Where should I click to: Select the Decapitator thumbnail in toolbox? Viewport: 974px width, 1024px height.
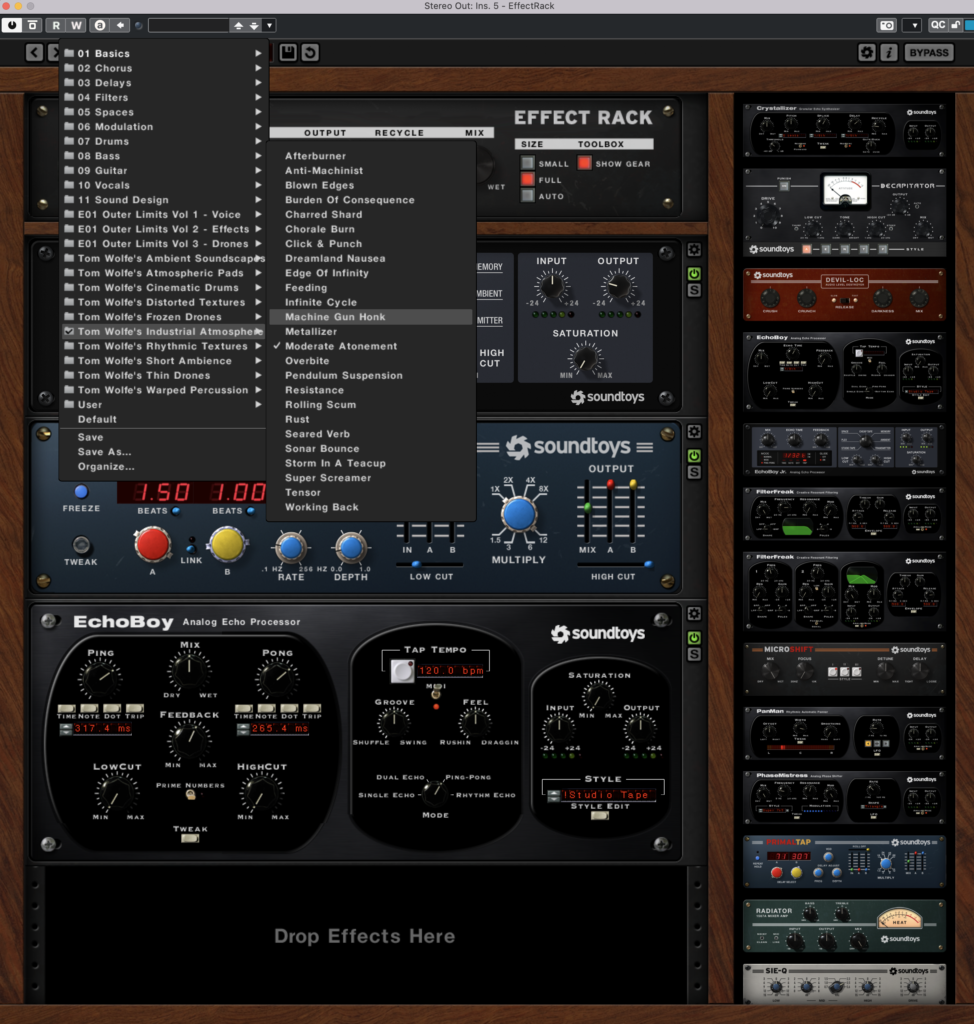(x=845, y=212)
